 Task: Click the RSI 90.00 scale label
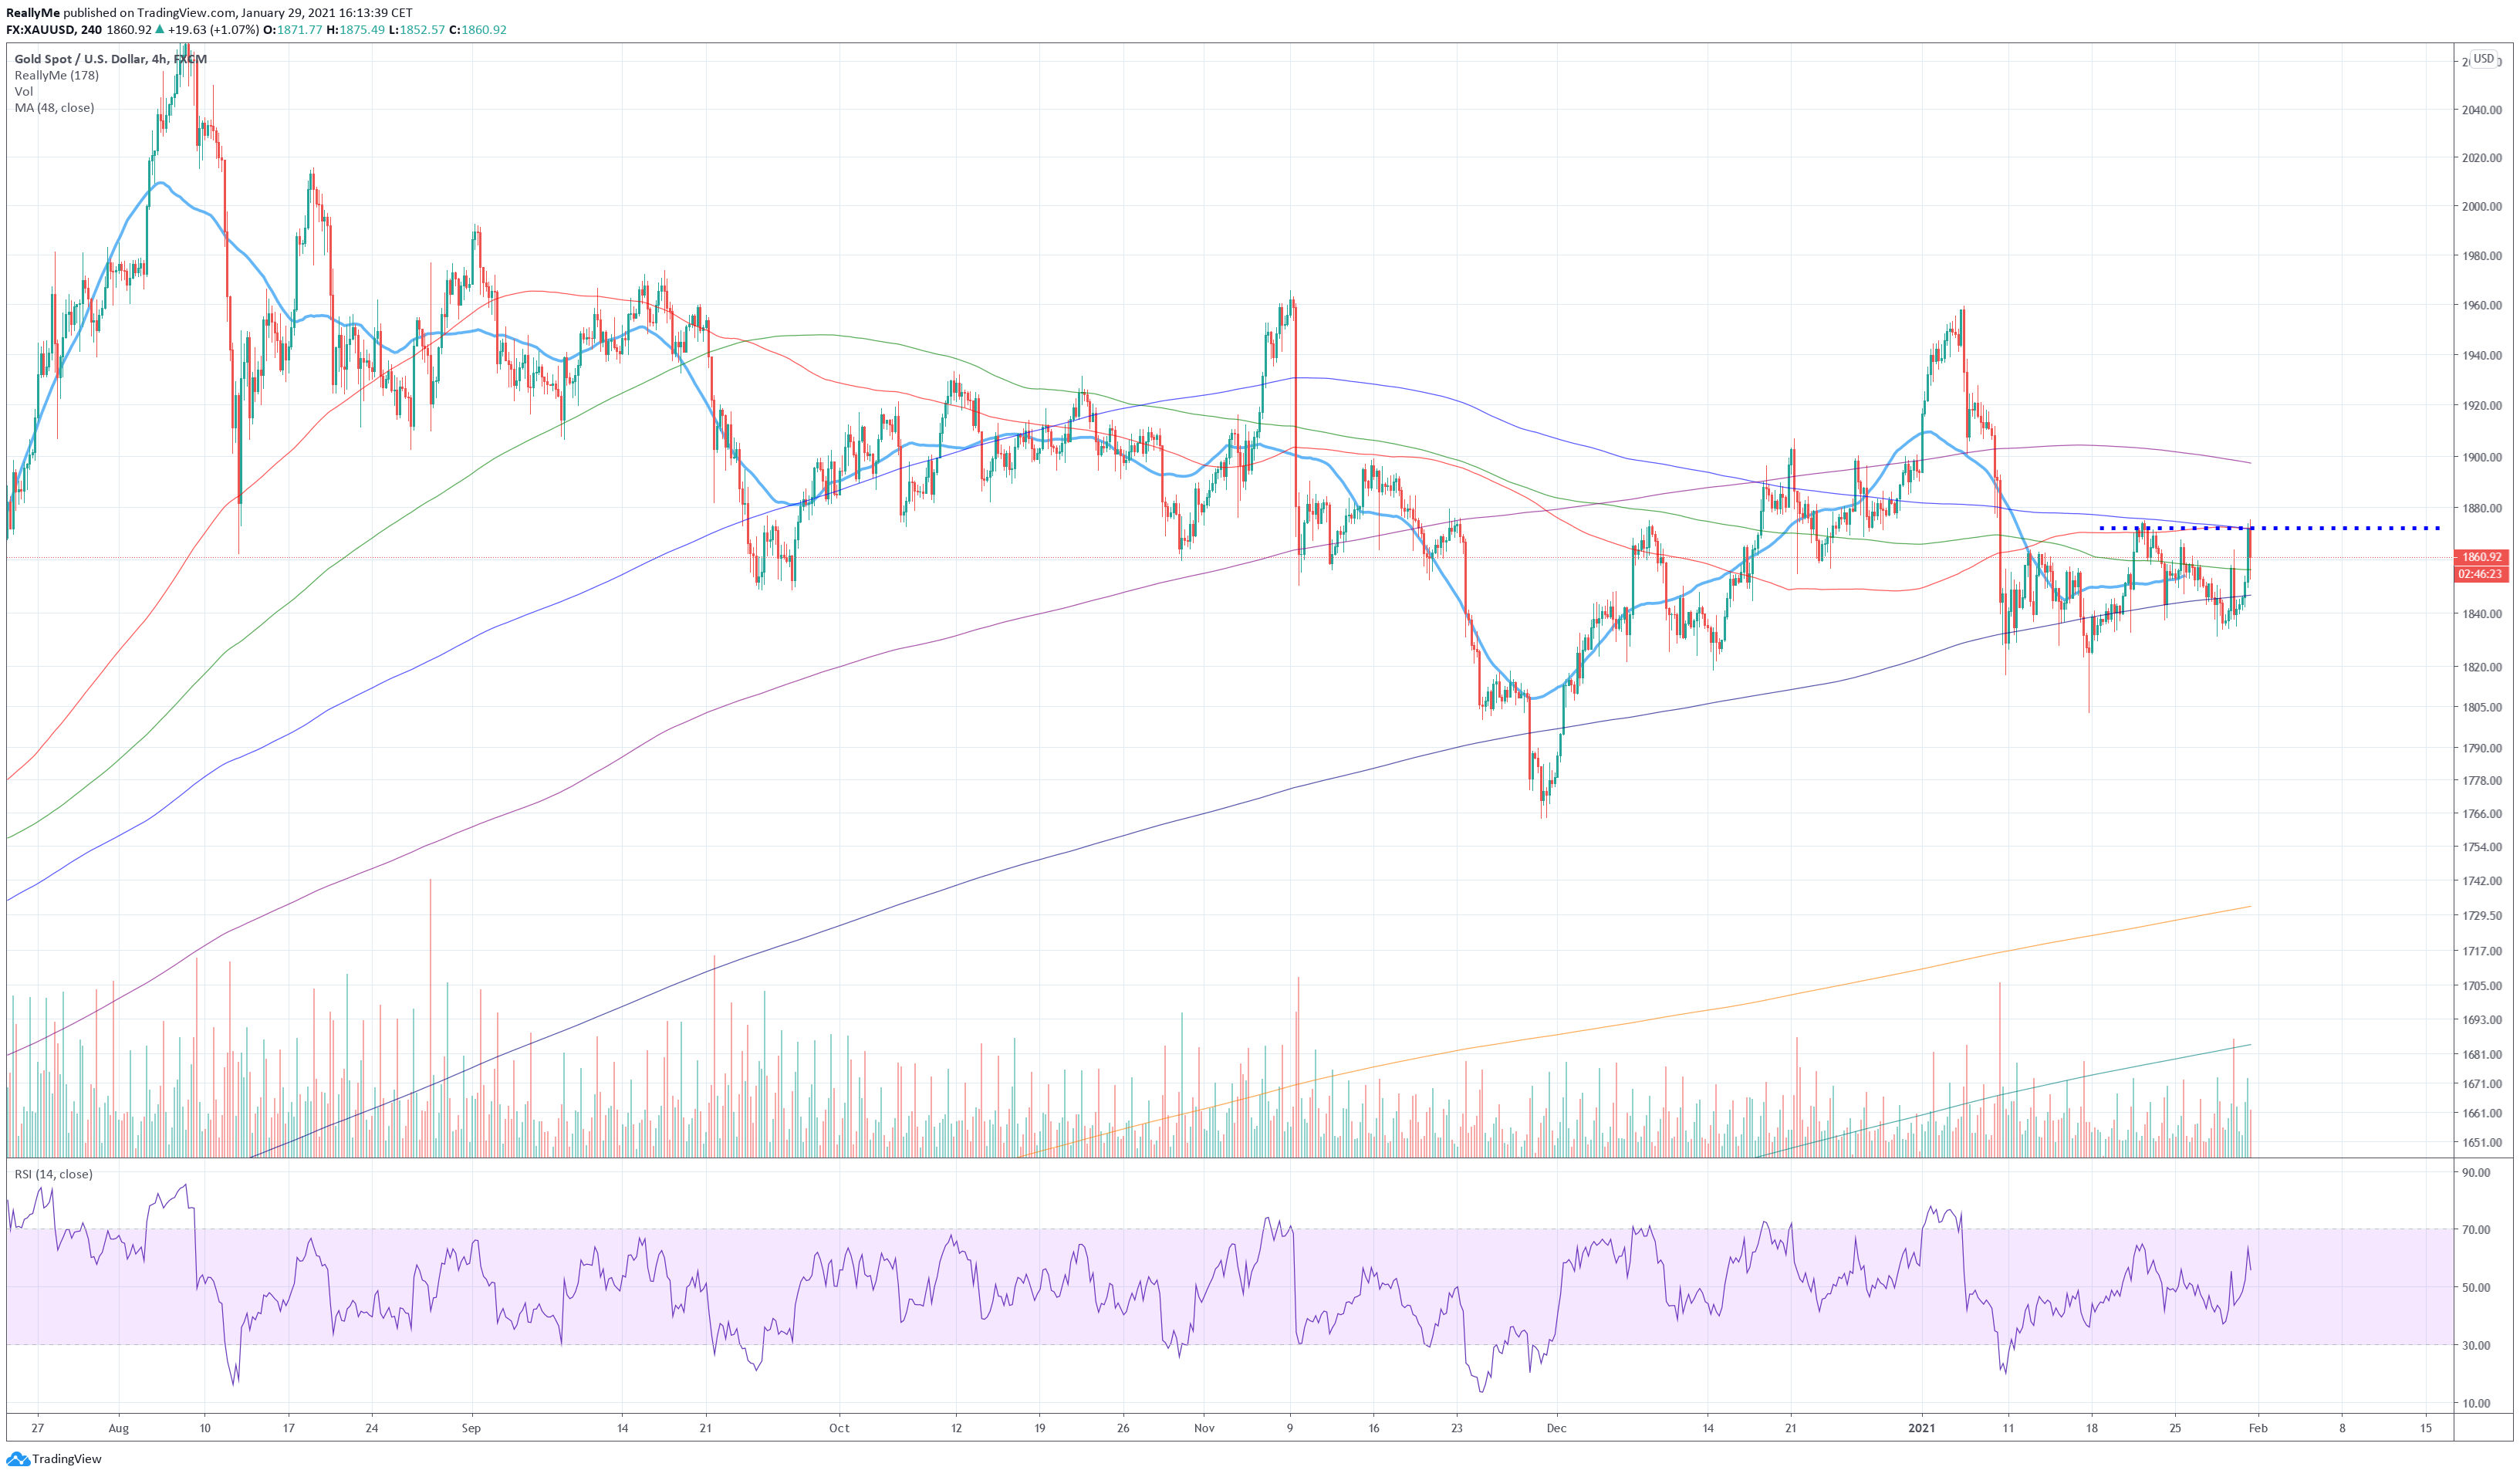2476,1173
